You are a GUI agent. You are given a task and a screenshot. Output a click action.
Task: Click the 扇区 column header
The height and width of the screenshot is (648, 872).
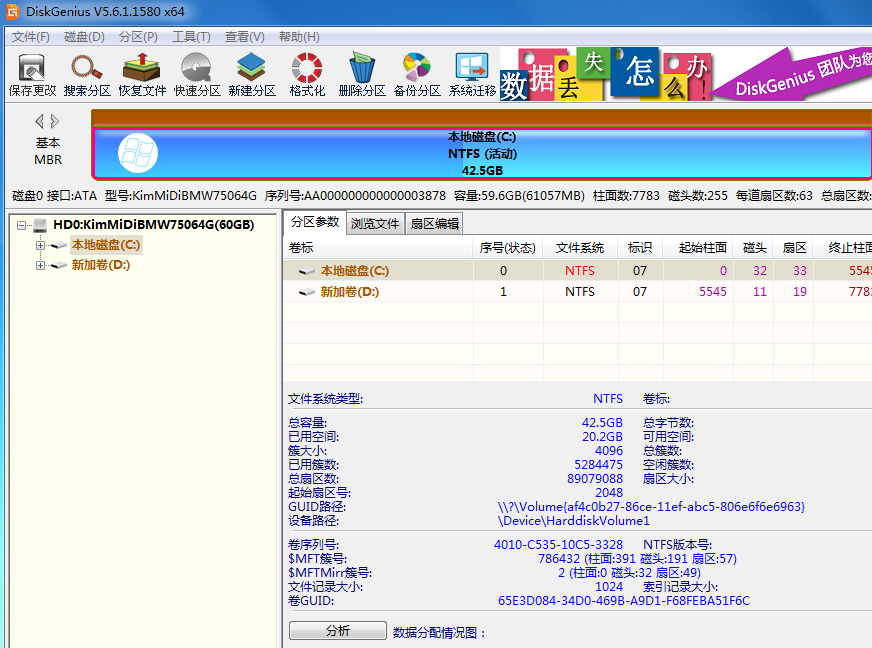tap(794, 248)
